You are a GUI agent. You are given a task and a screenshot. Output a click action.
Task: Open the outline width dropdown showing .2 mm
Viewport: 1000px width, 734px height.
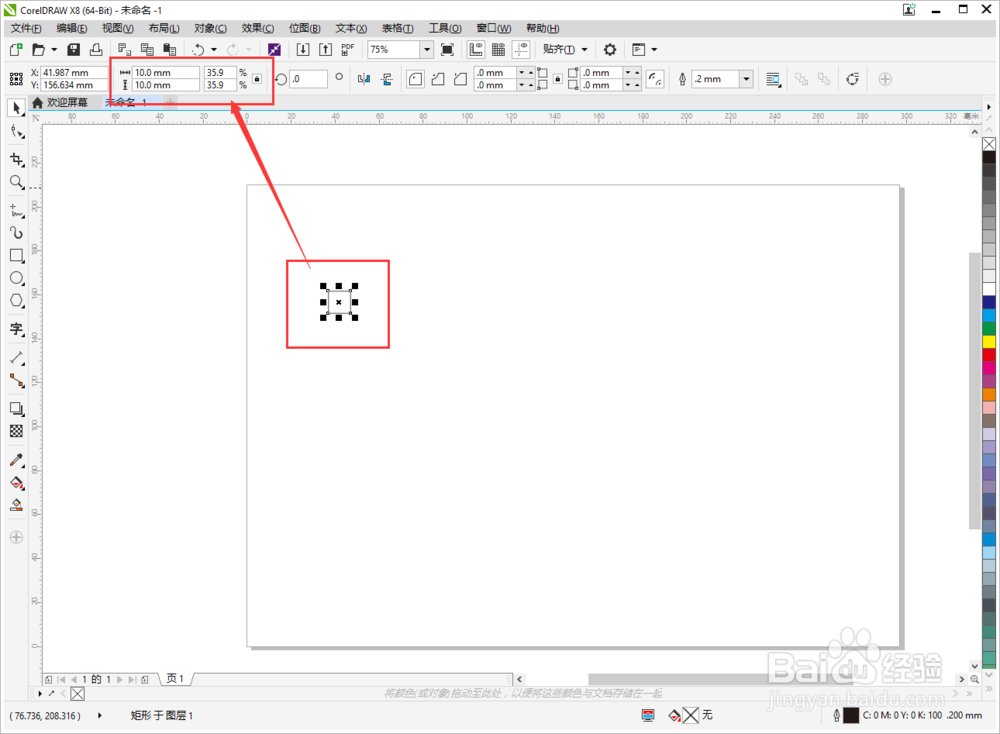(x=745, y=78)
